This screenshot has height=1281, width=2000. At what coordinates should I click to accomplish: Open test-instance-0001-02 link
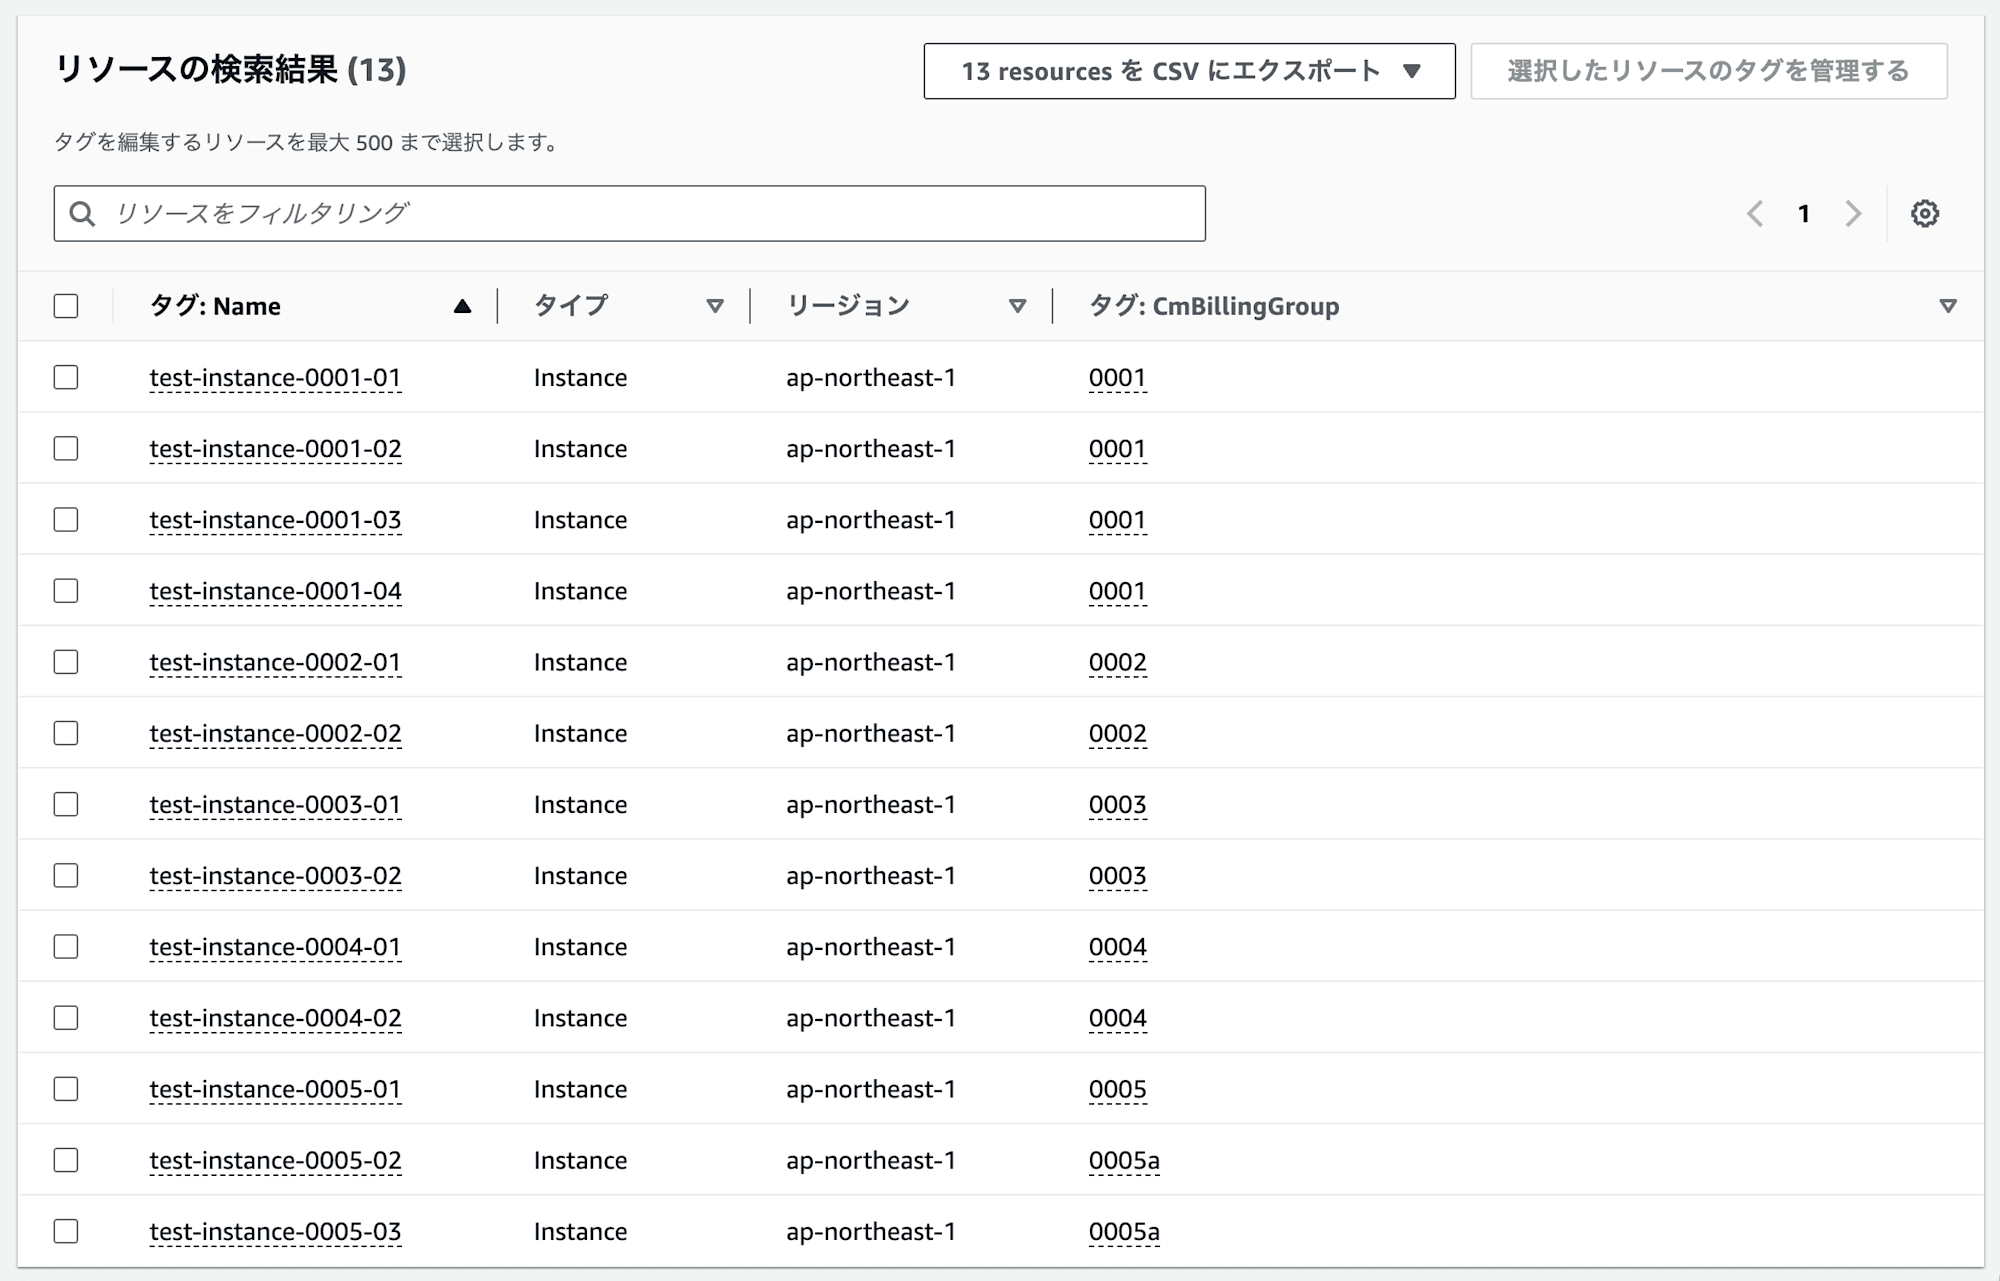(x=275, y=449)
